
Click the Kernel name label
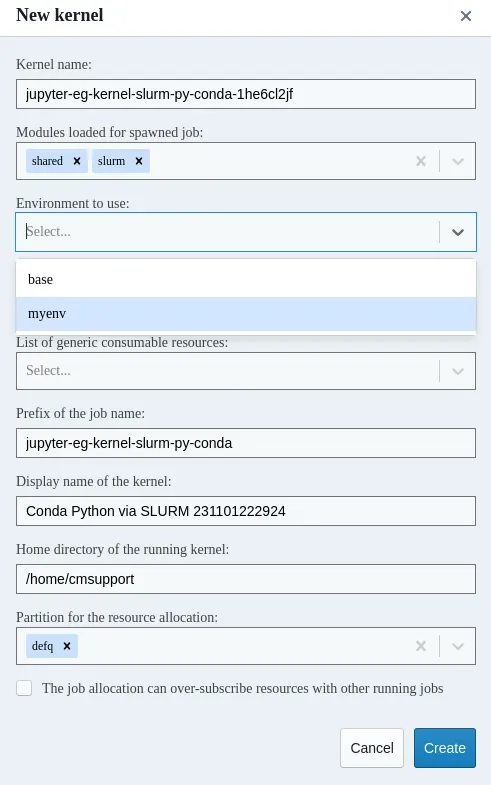tap(54, 65)
